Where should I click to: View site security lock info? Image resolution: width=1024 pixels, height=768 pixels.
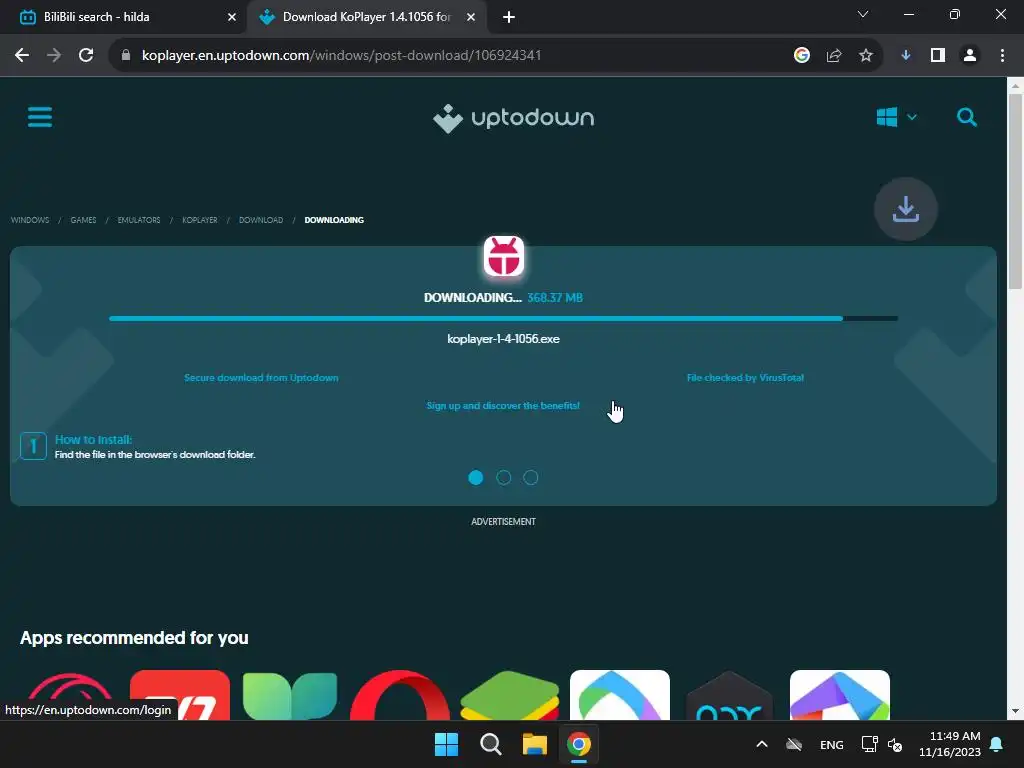tap(126, 56)
